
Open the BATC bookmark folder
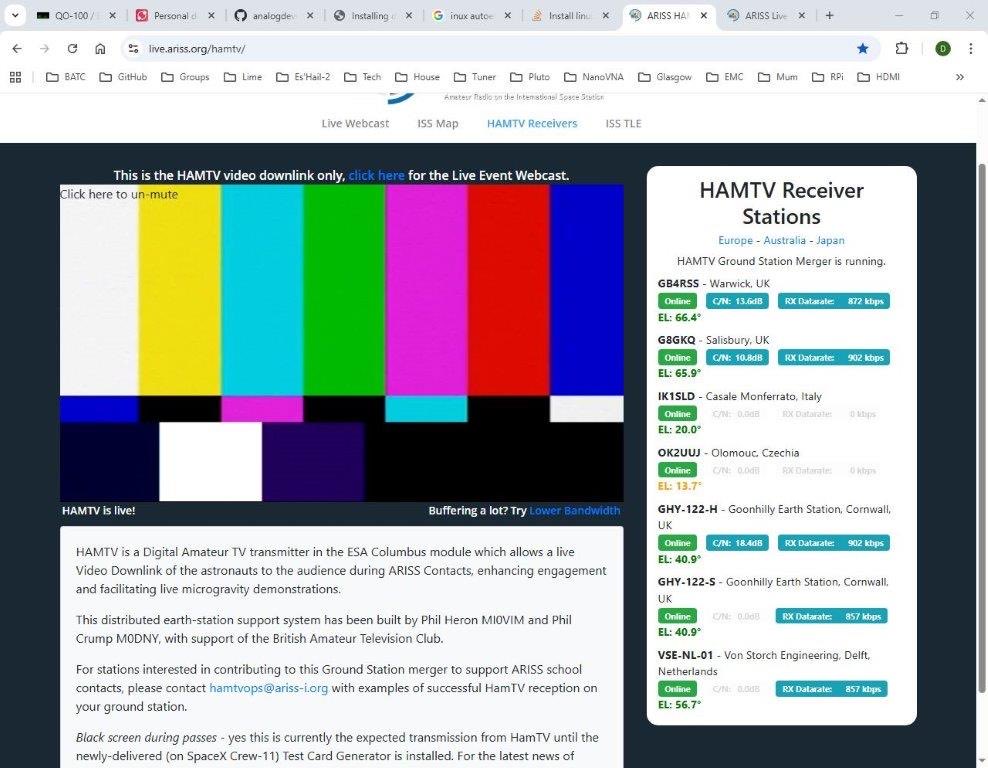(x=66, y=77)
